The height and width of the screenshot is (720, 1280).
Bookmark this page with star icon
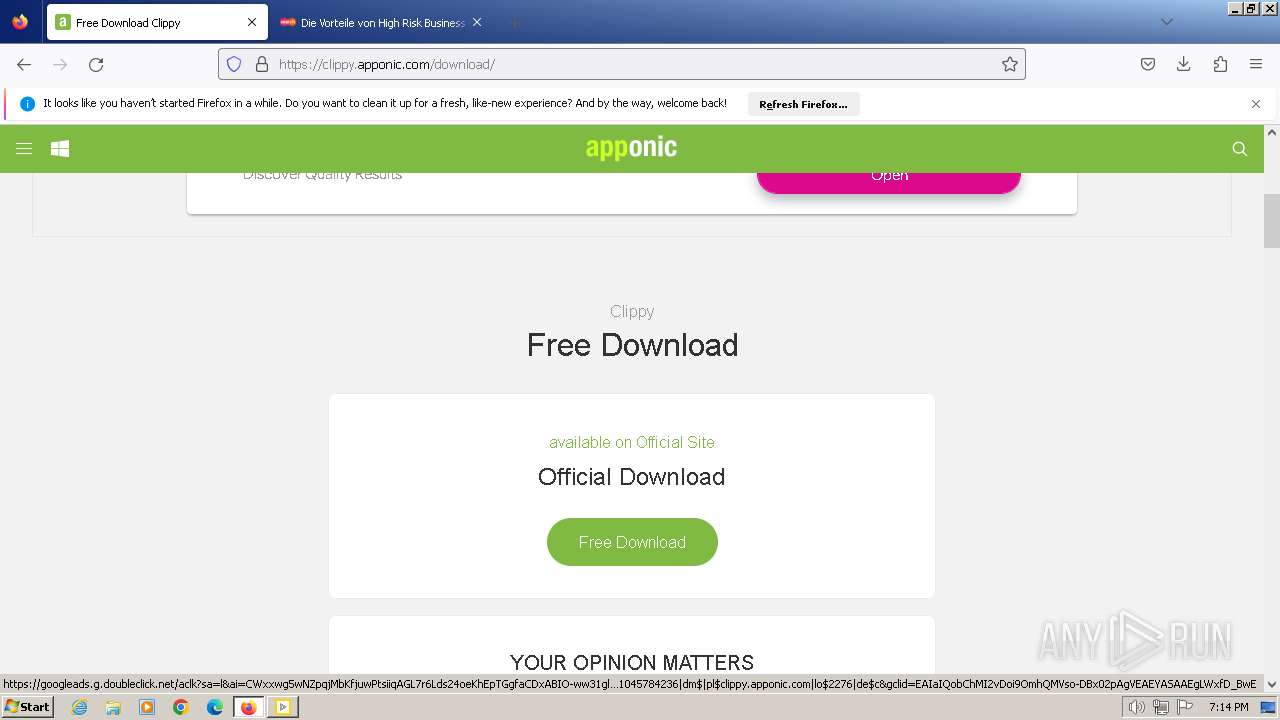coord(1010,64)
